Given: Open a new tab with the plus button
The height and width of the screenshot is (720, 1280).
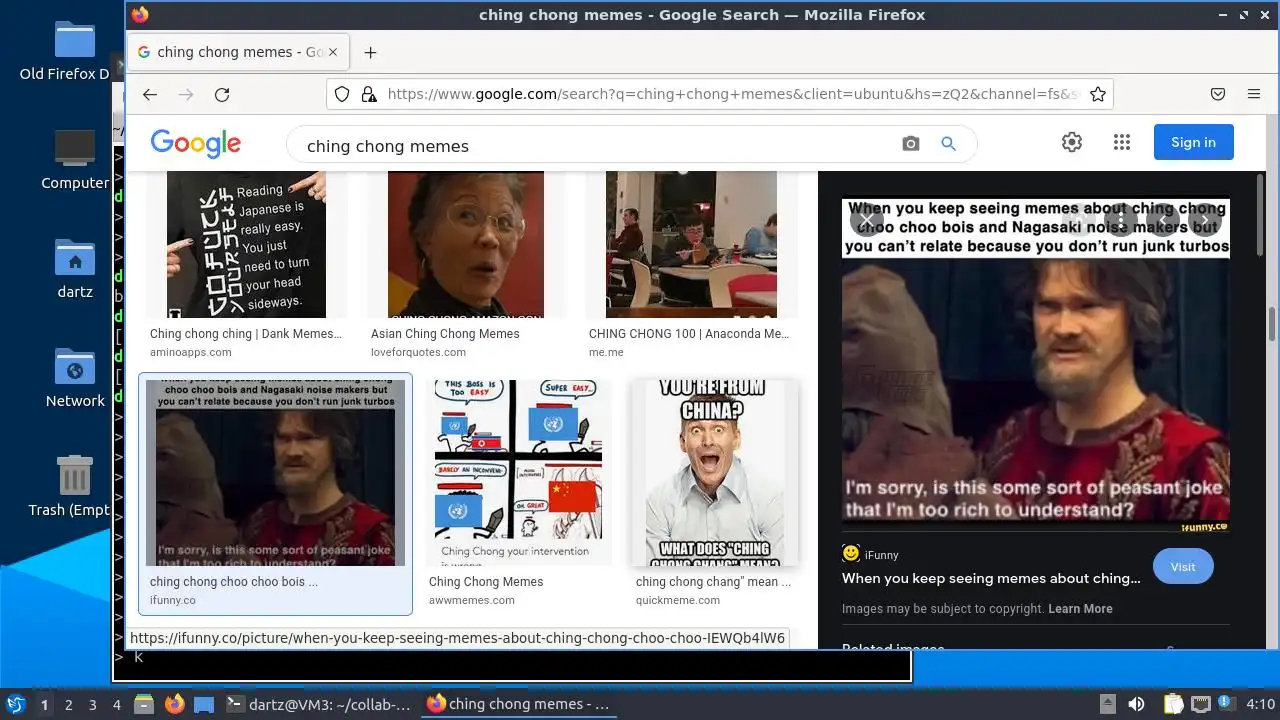Looking at the screenshot, I should click(370, 53).
